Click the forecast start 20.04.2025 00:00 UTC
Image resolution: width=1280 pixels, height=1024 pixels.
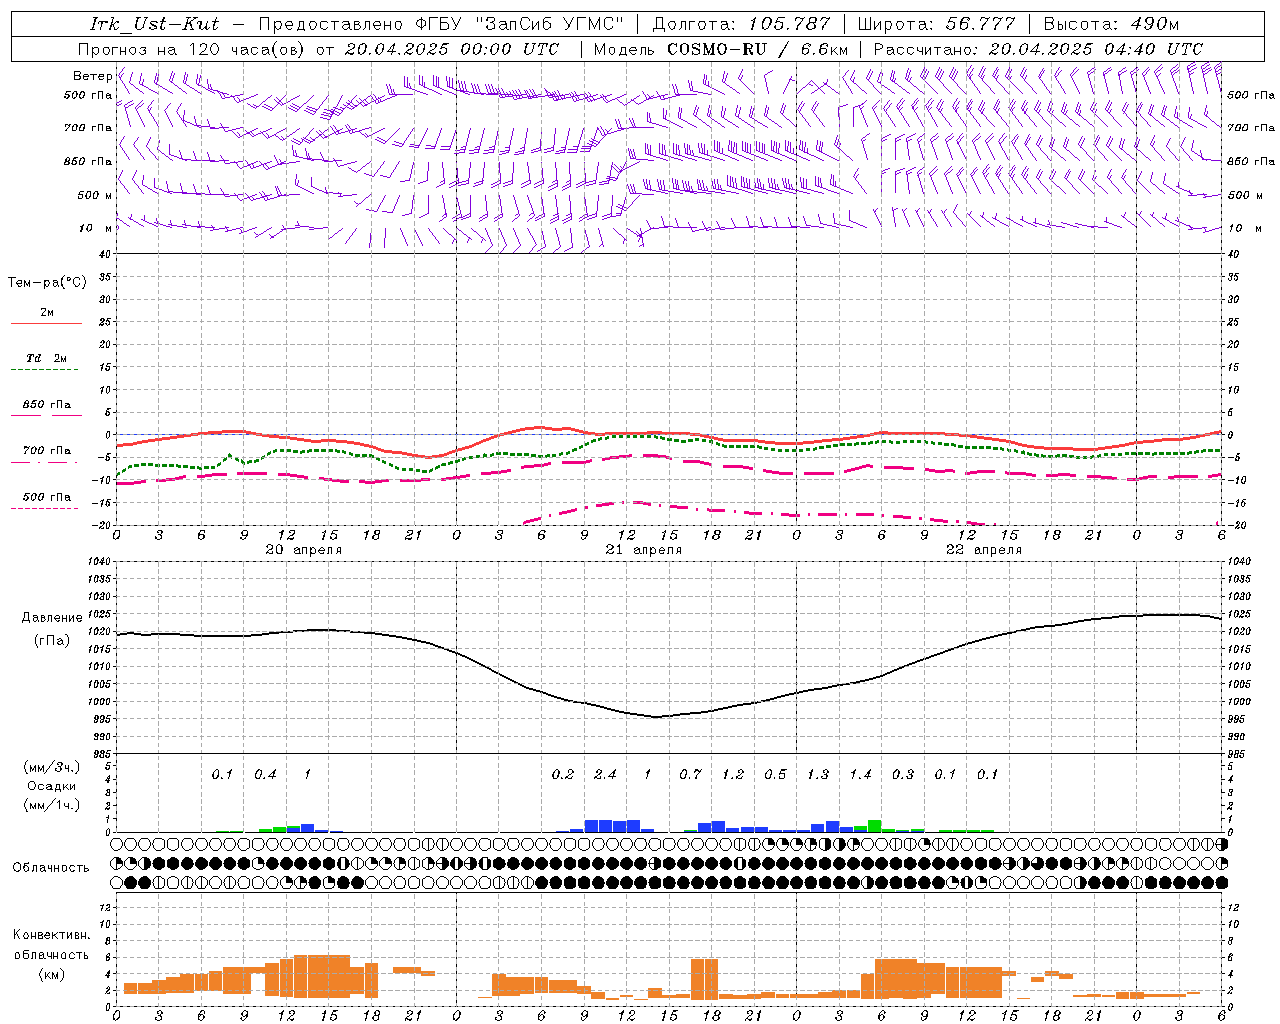coord(452,49)
